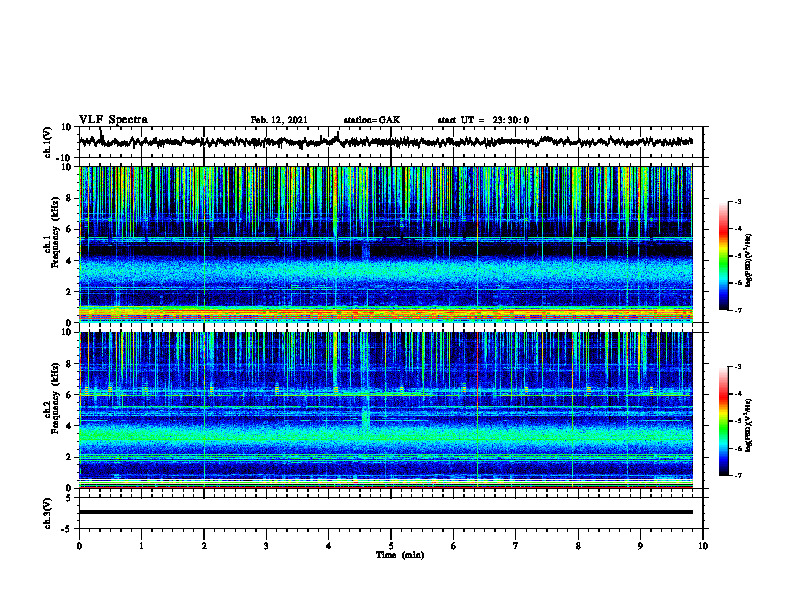The height and width of the screenshot is (612, 792).
Task: Click the 'ch.3(V)' axis label
Action: click(48, 513)
